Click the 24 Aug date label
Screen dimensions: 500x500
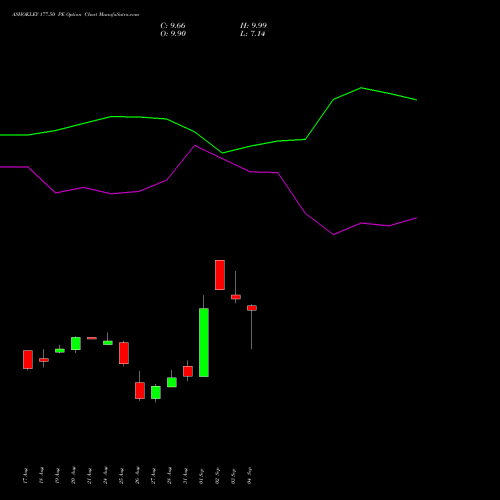click(106, 476)
